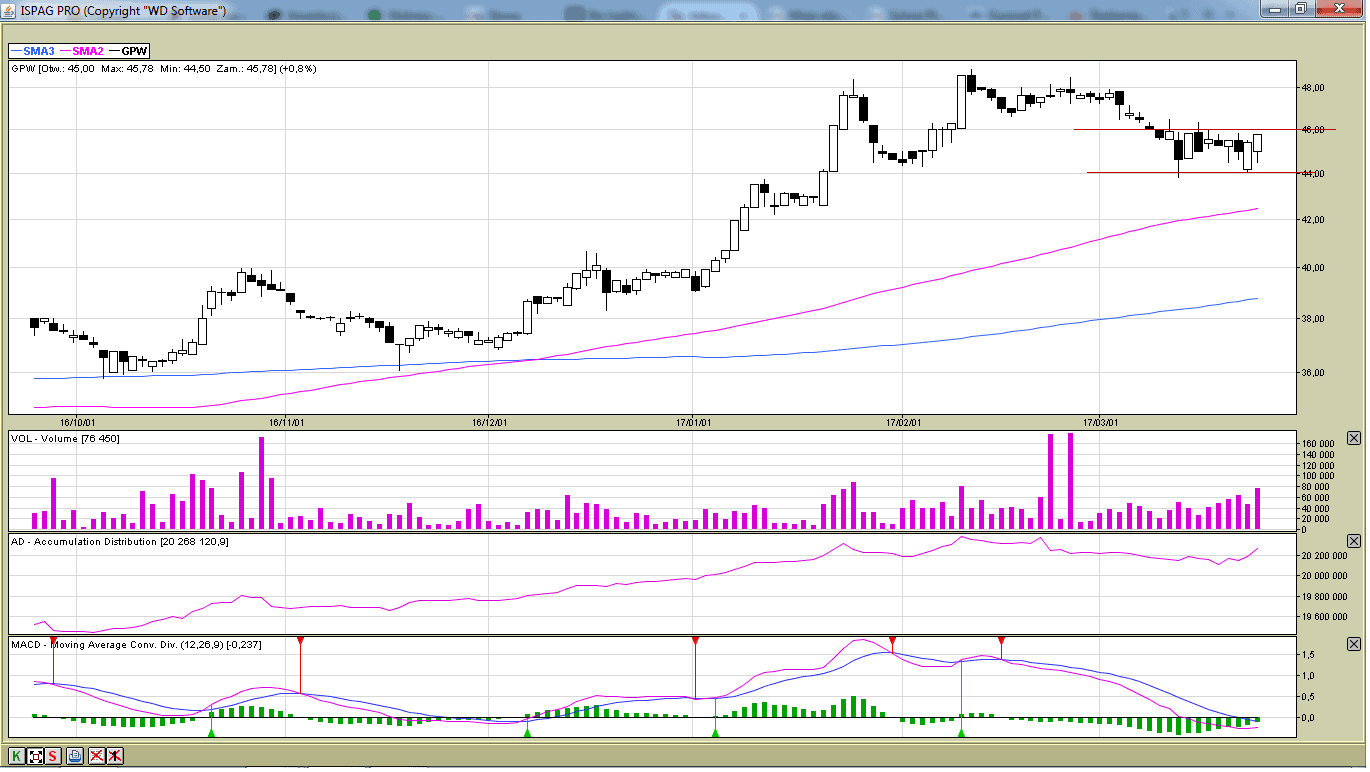Click the 16/11/01 date label on axis
Viewport: 1370px width, 772px height.
286,422
